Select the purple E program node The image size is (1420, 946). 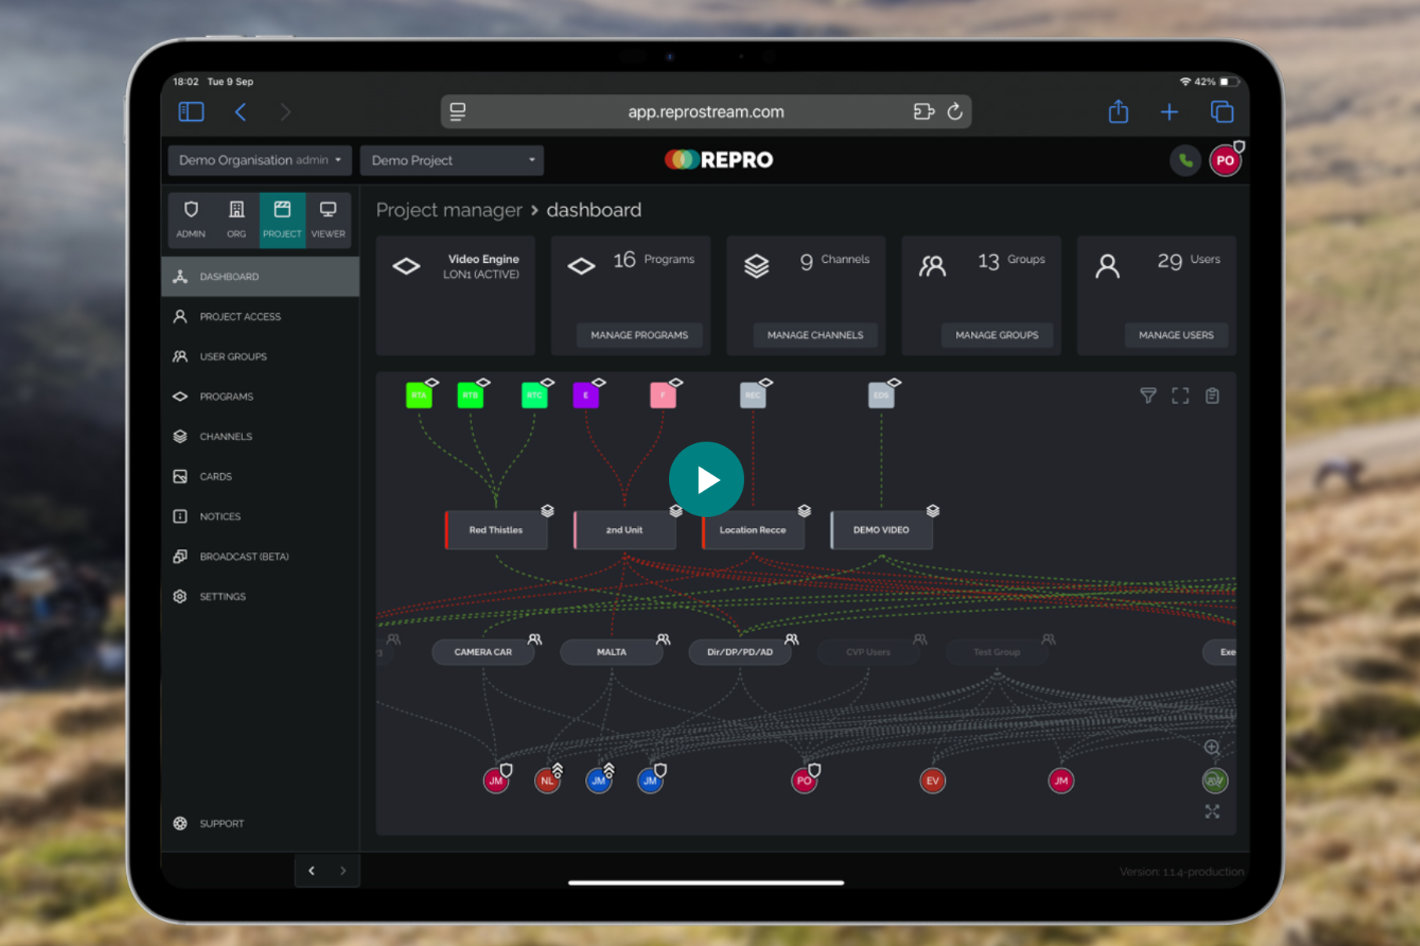586,395
